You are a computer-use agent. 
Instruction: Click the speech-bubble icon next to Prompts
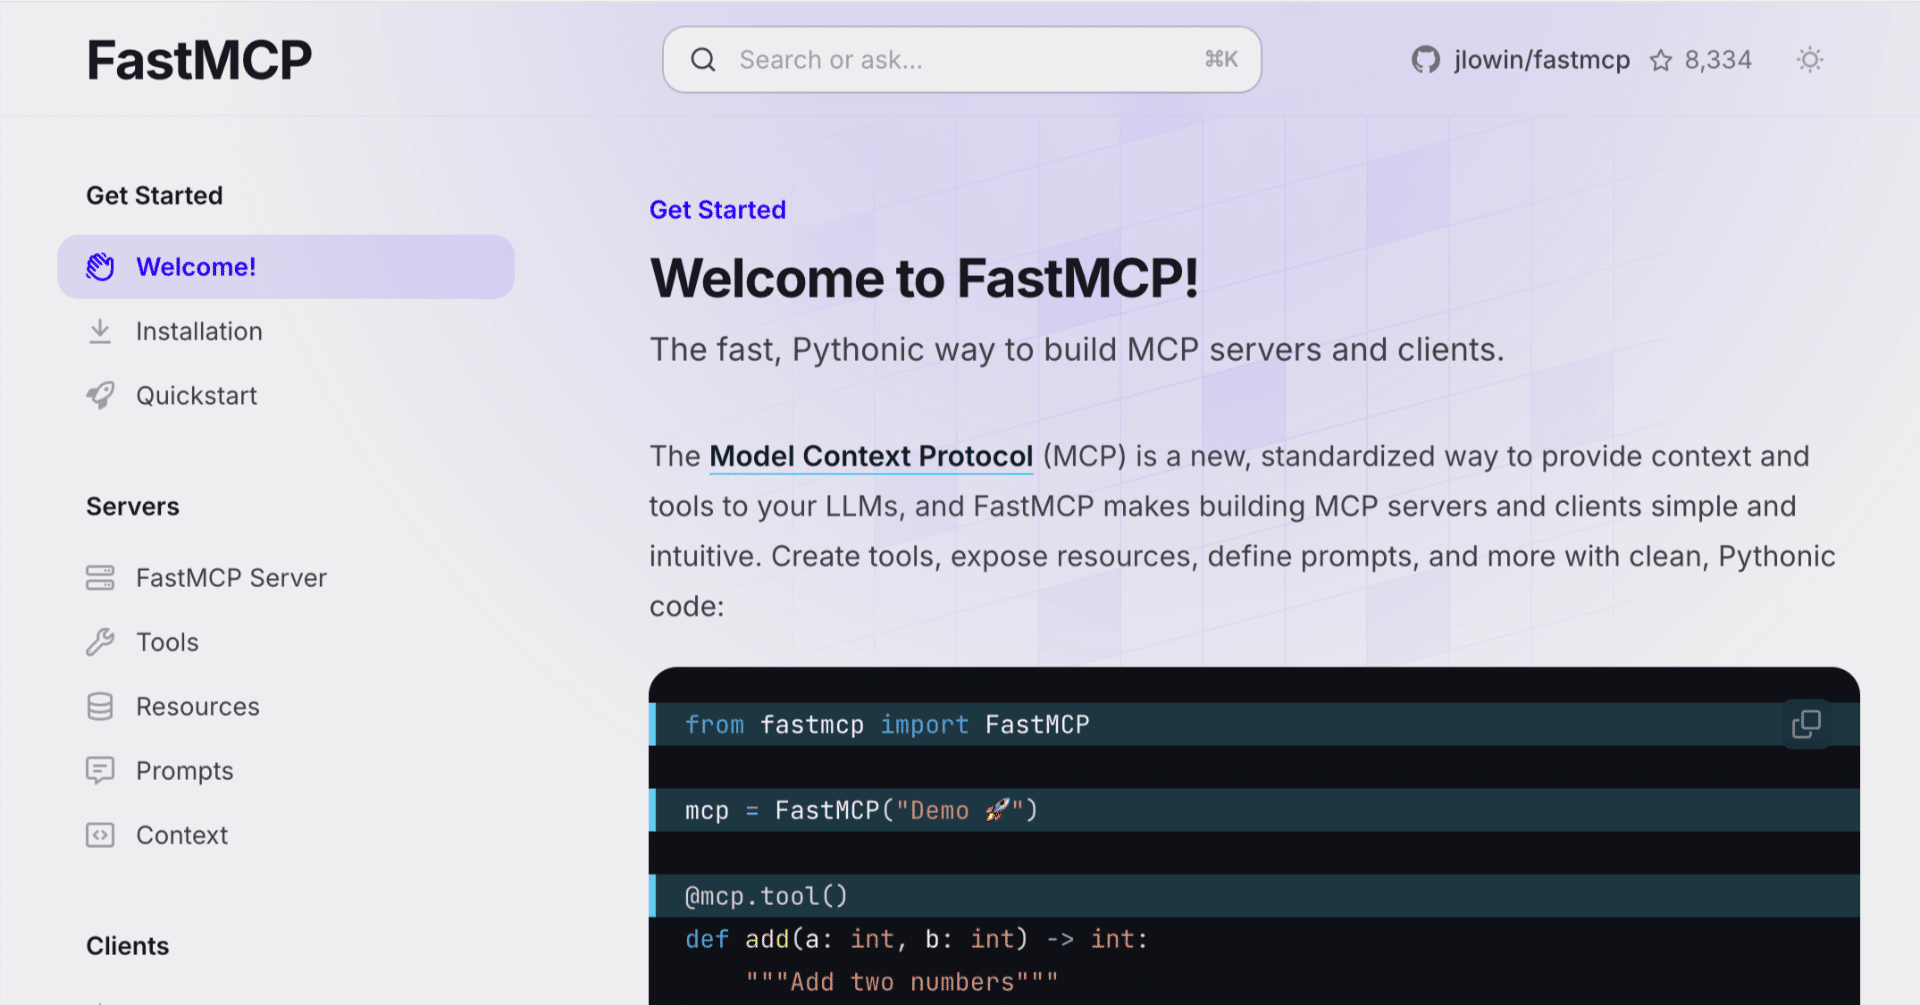pyautogui.click(x=100, y=770)
